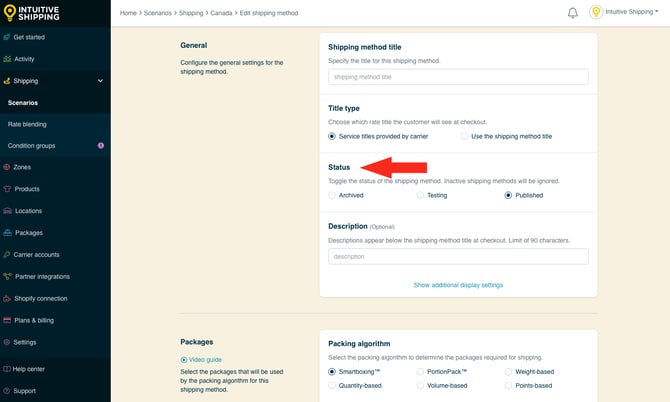Click the Shipping breadcrumb
The height and width of the screenshot is (402, 670).
191,13
